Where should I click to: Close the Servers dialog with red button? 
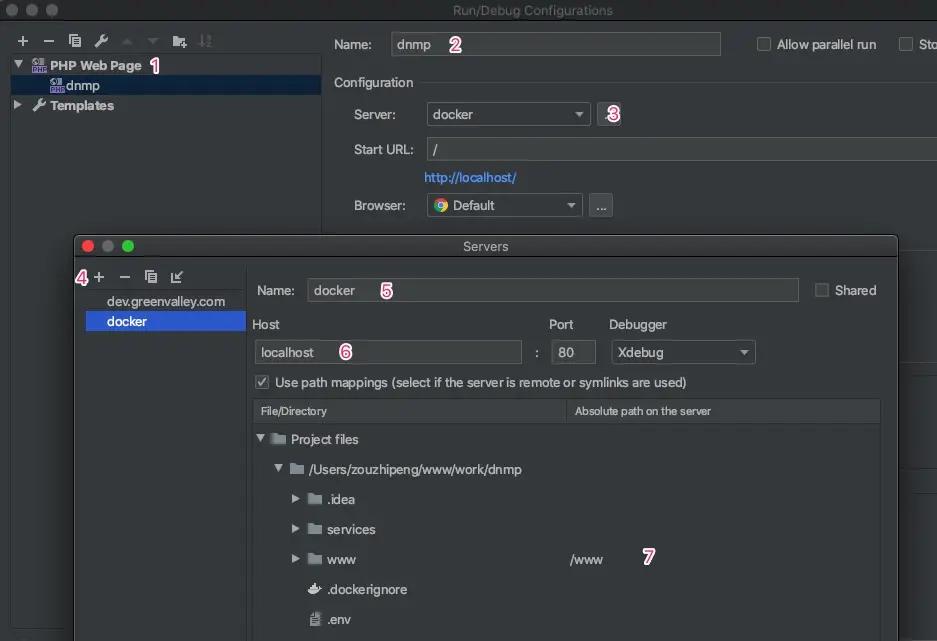88,246
